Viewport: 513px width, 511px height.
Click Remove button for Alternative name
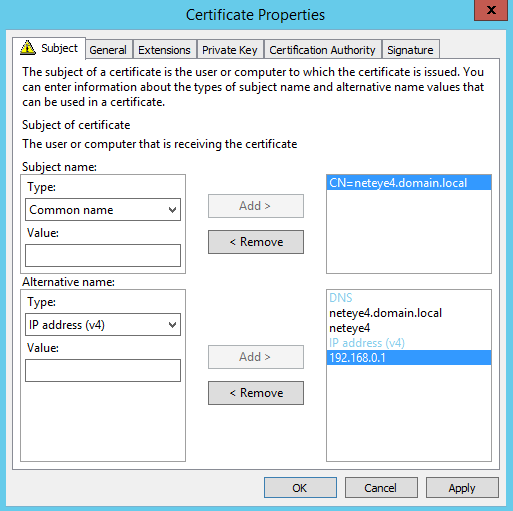point(256,393)
